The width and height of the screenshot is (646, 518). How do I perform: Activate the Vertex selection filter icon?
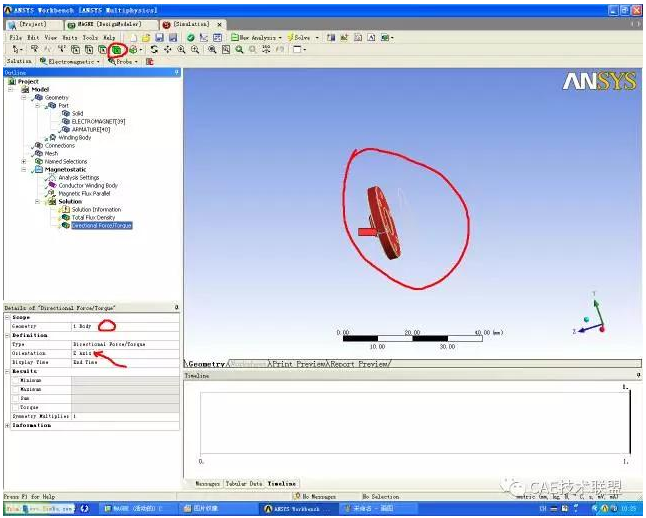75,50
